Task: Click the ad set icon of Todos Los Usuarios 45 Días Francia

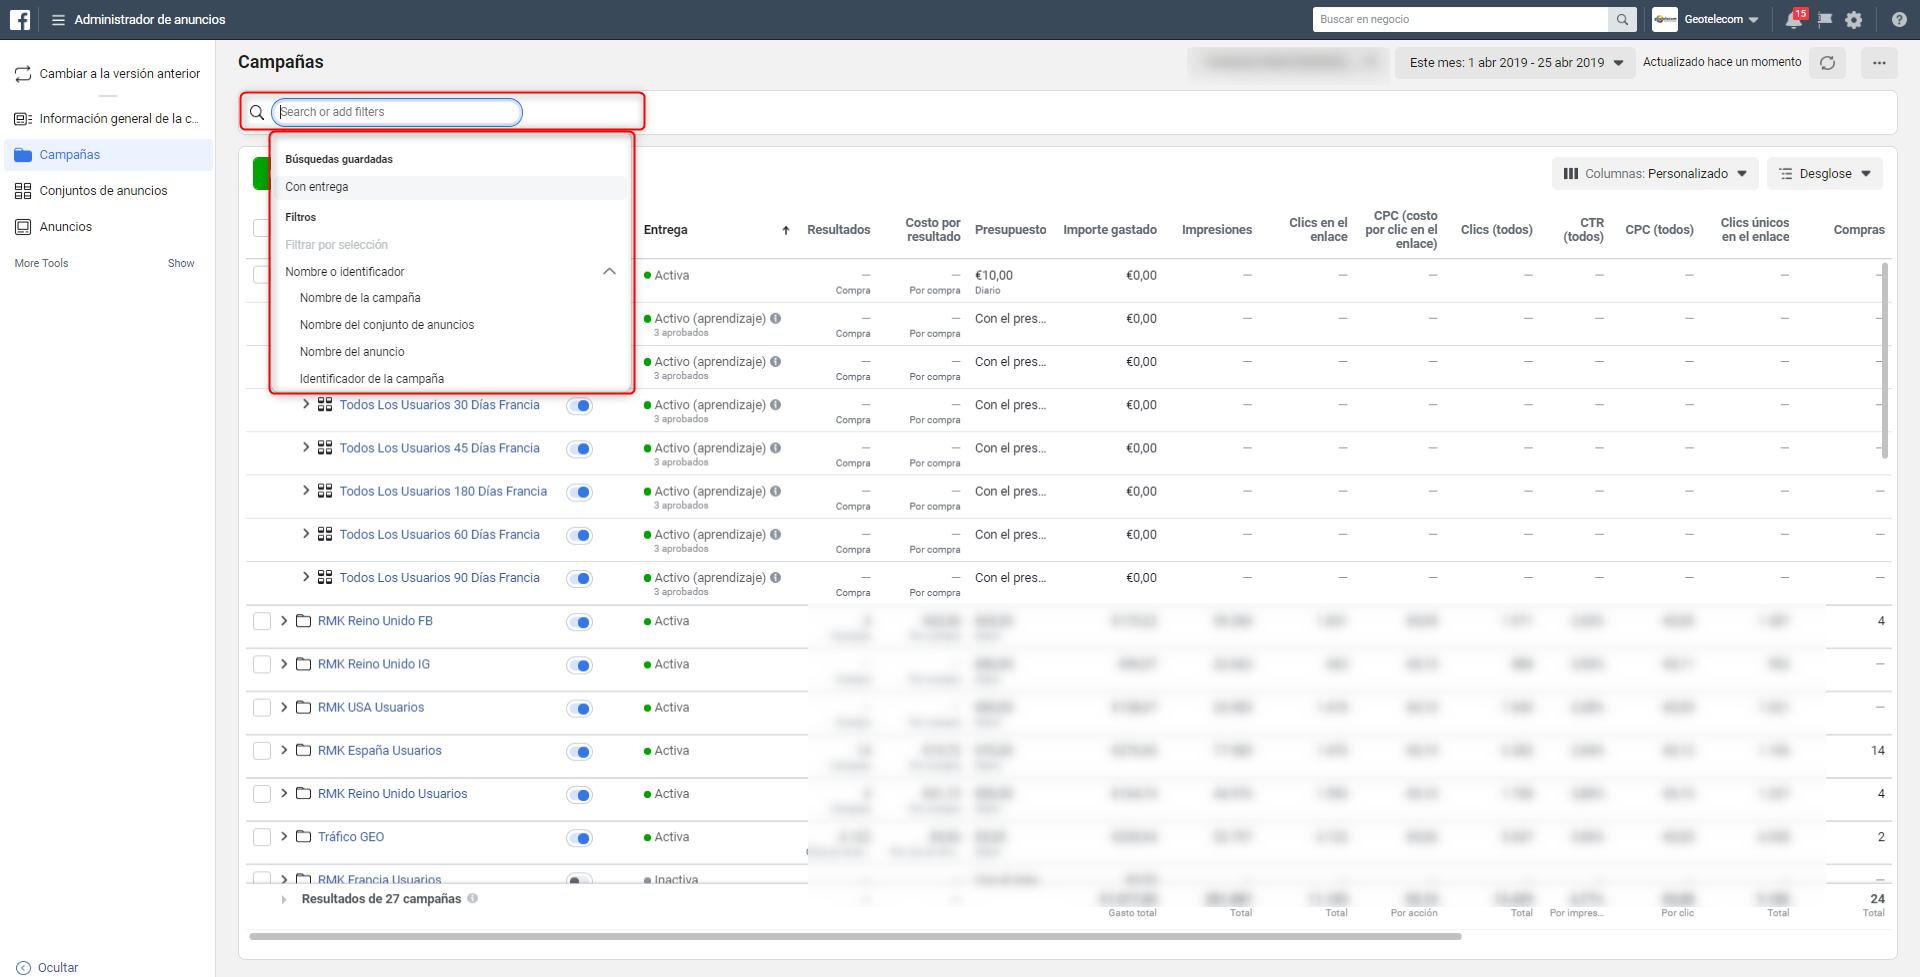Action: 325,448
